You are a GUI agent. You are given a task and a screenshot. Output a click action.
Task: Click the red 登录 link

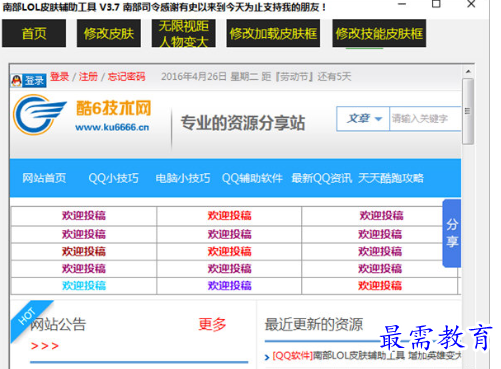pyautogui.click(x=60, y=77)
